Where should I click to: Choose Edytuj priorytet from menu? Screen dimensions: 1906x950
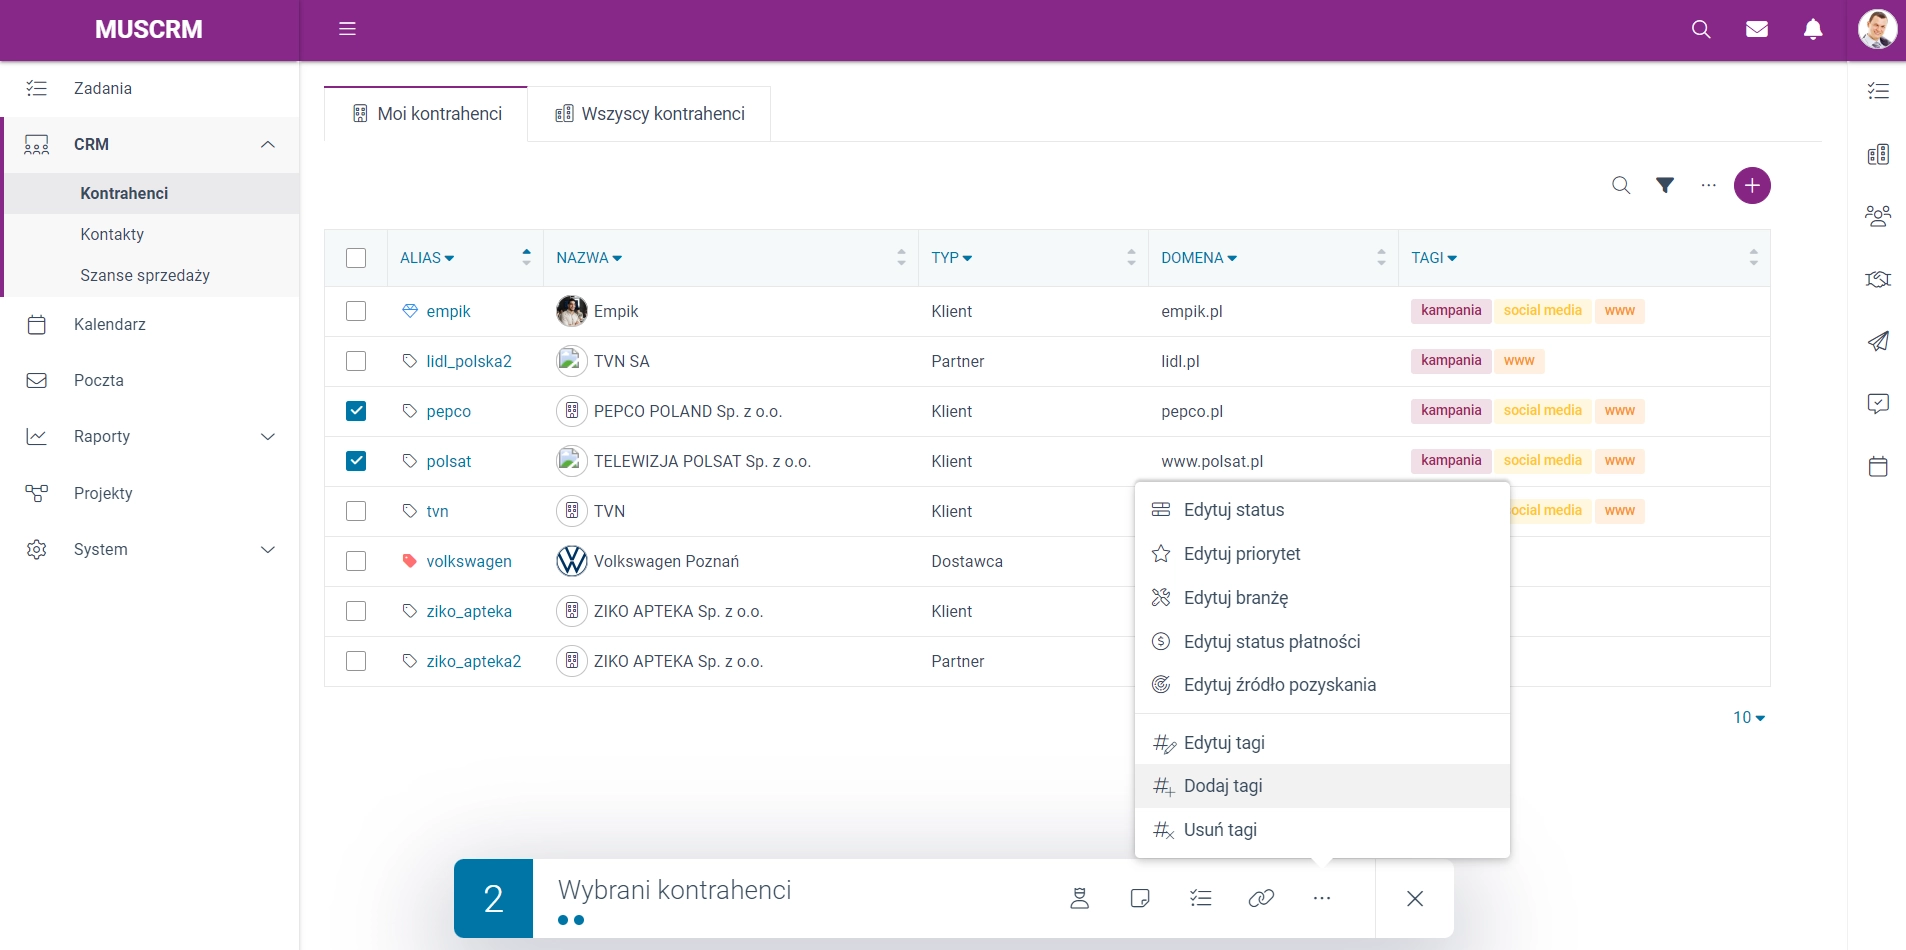[x=1321, y=554]
